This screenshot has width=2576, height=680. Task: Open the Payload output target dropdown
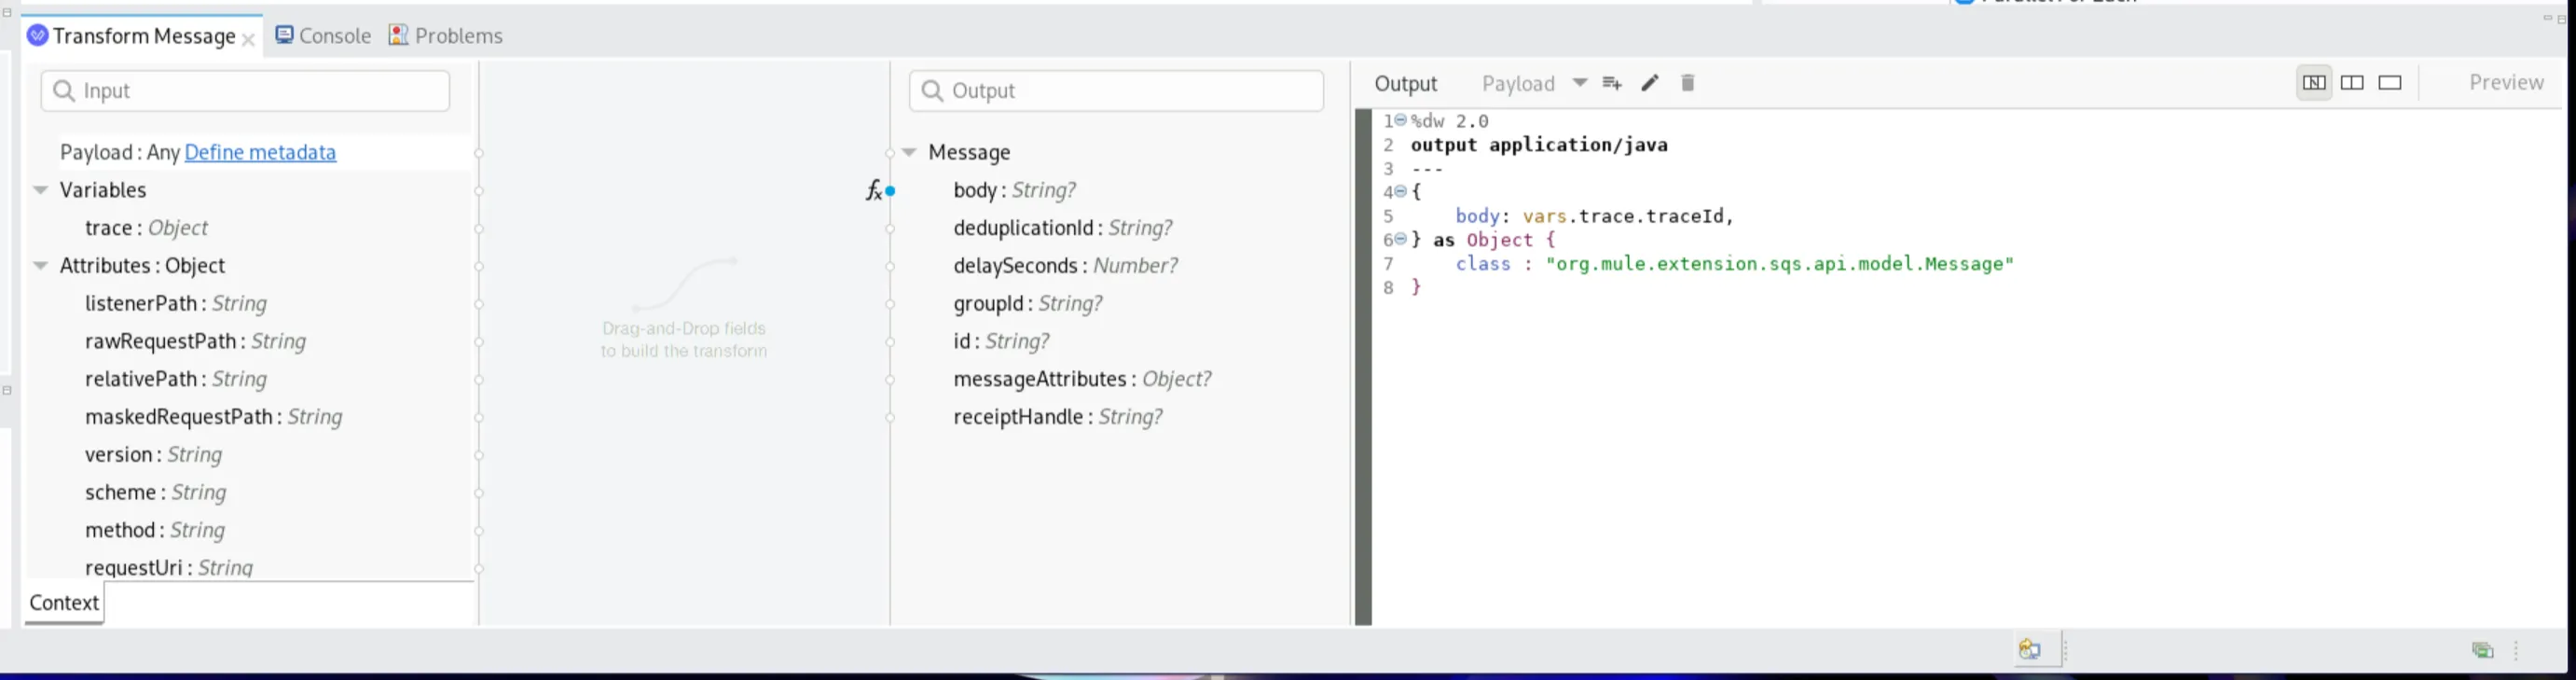click(1580, 83)
